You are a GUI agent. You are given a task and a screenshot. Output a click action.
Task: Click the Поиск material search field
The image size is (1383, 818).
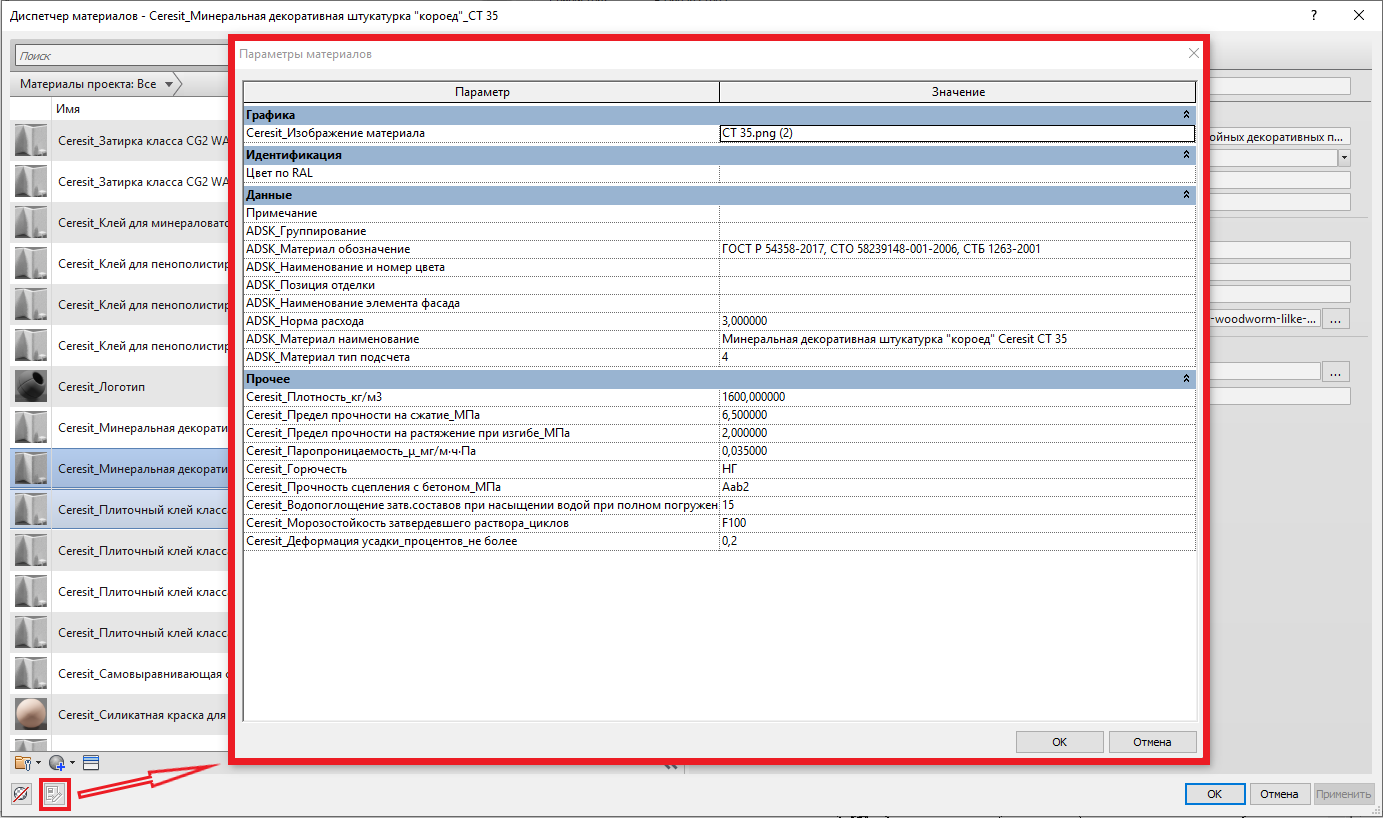120,56
